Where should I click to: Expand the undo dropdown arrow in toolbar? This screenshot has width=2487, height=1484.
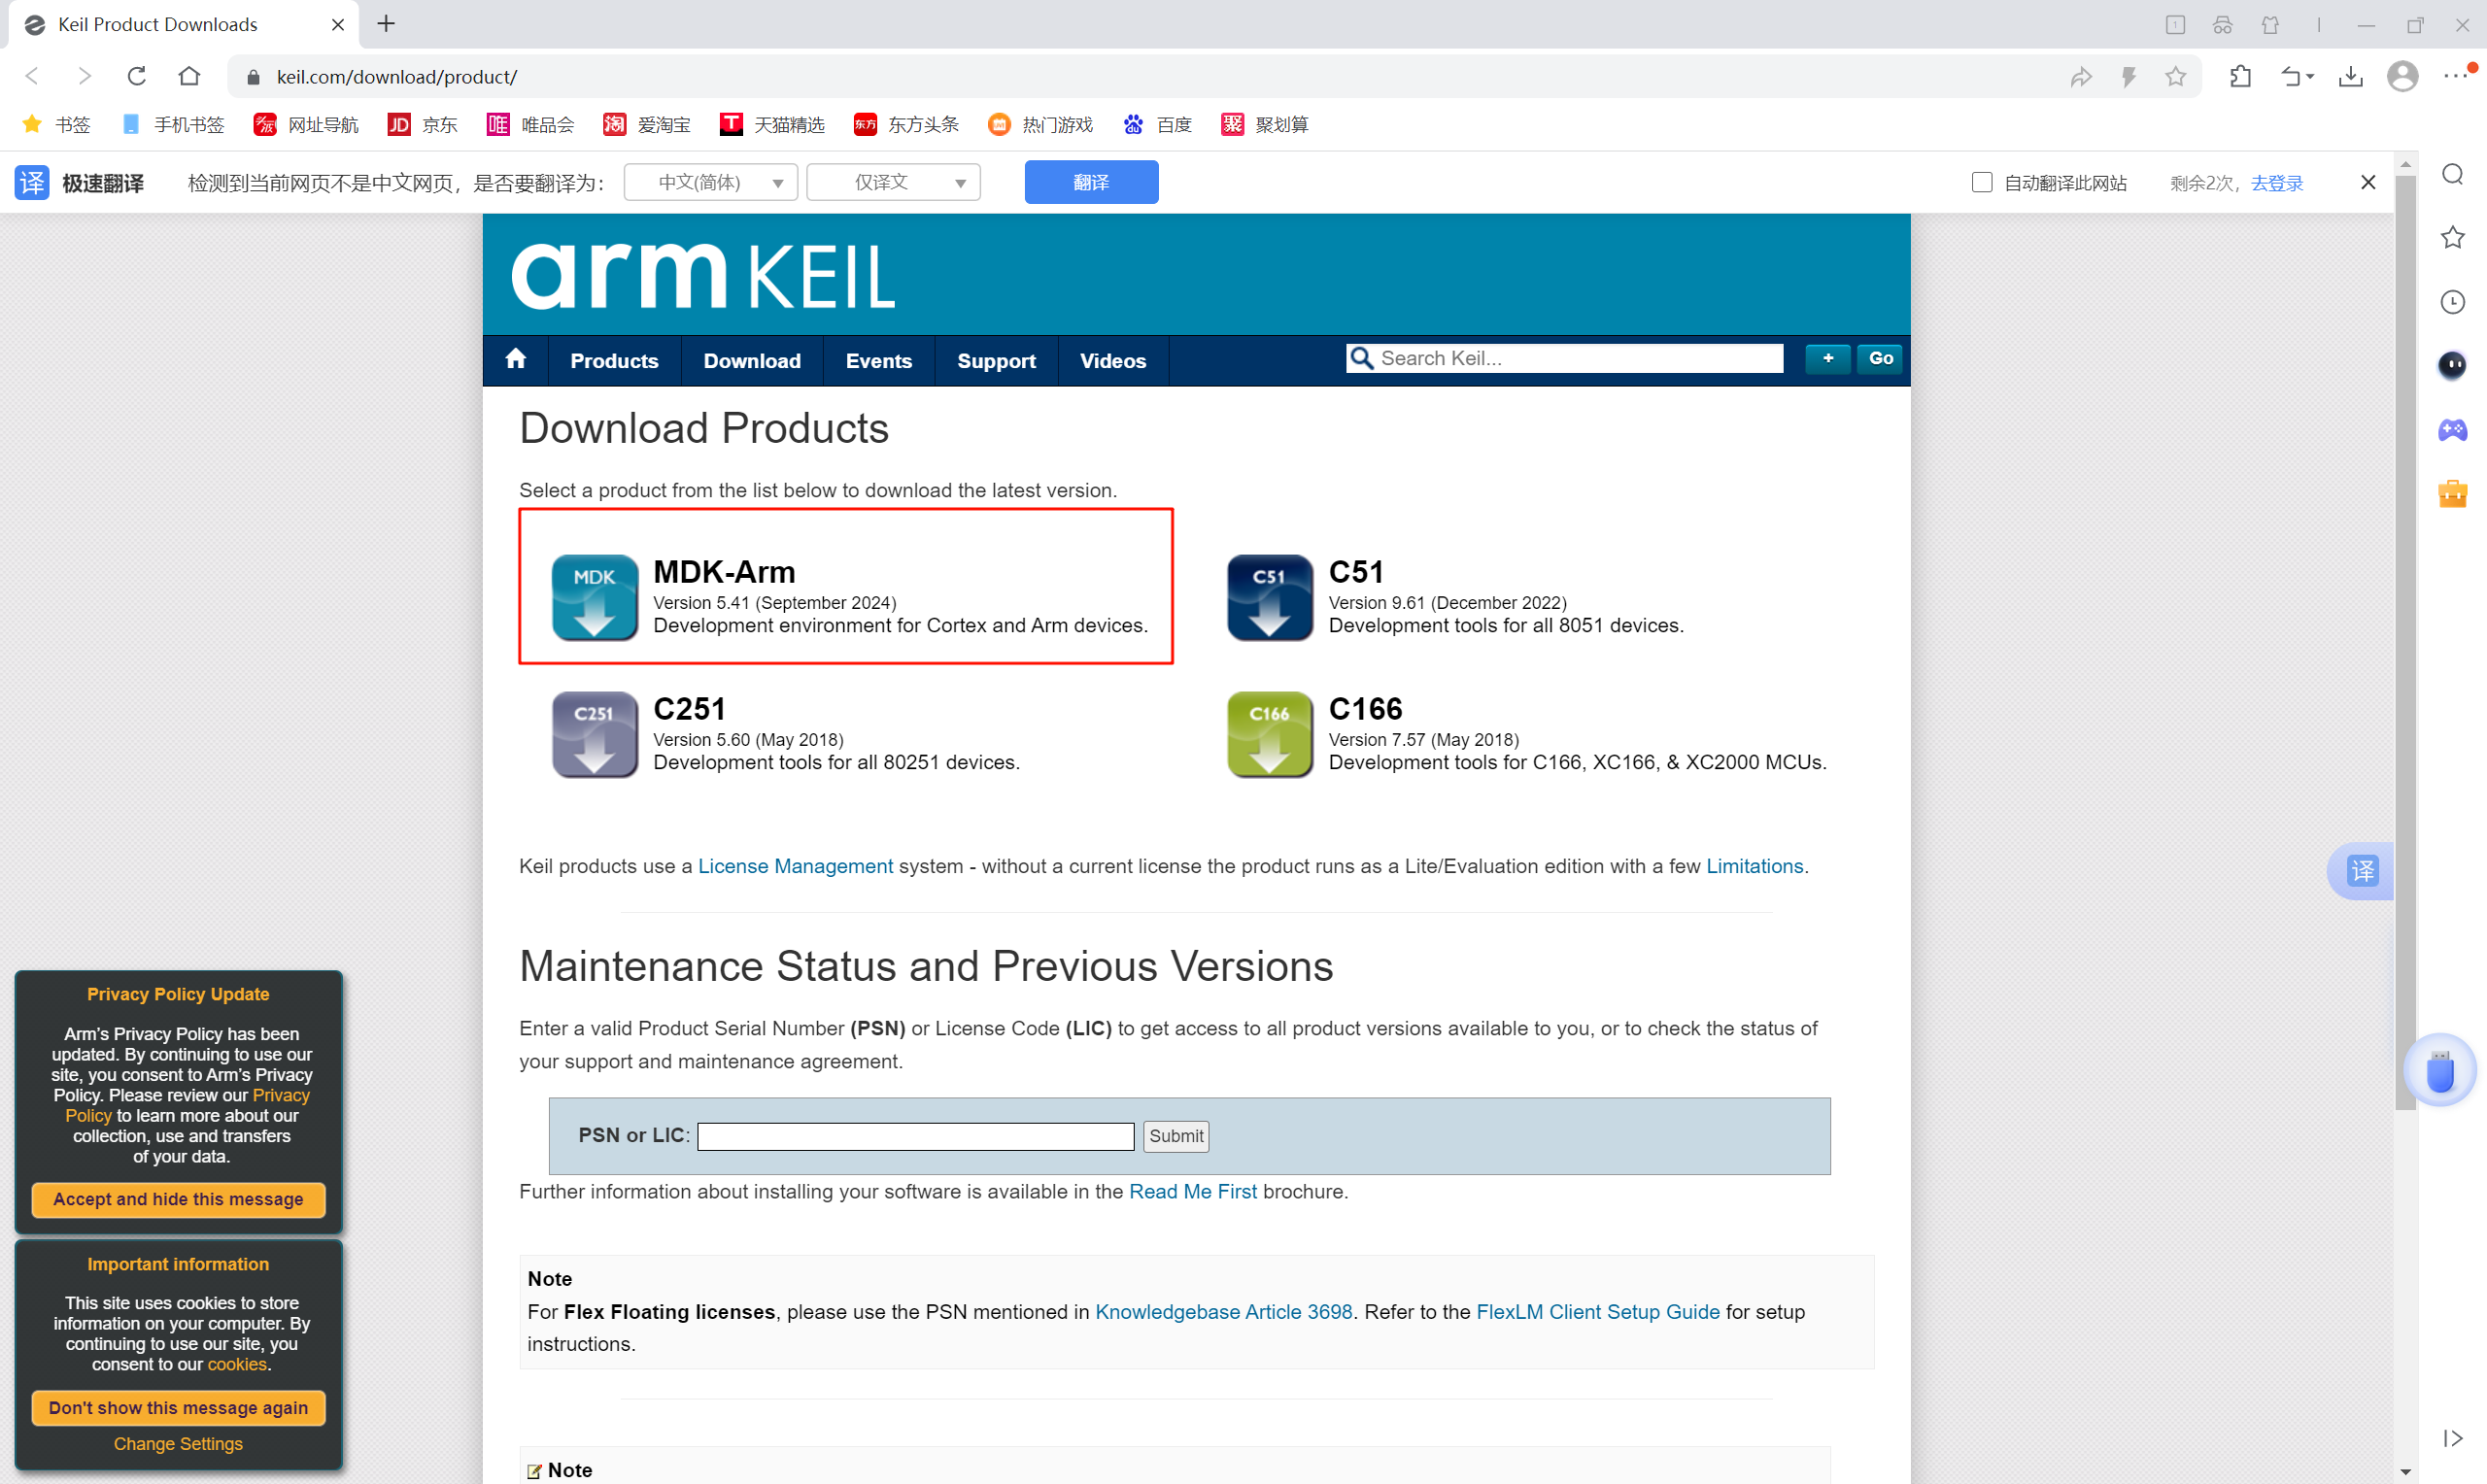pyautogui.click(x=2310, y=77)
